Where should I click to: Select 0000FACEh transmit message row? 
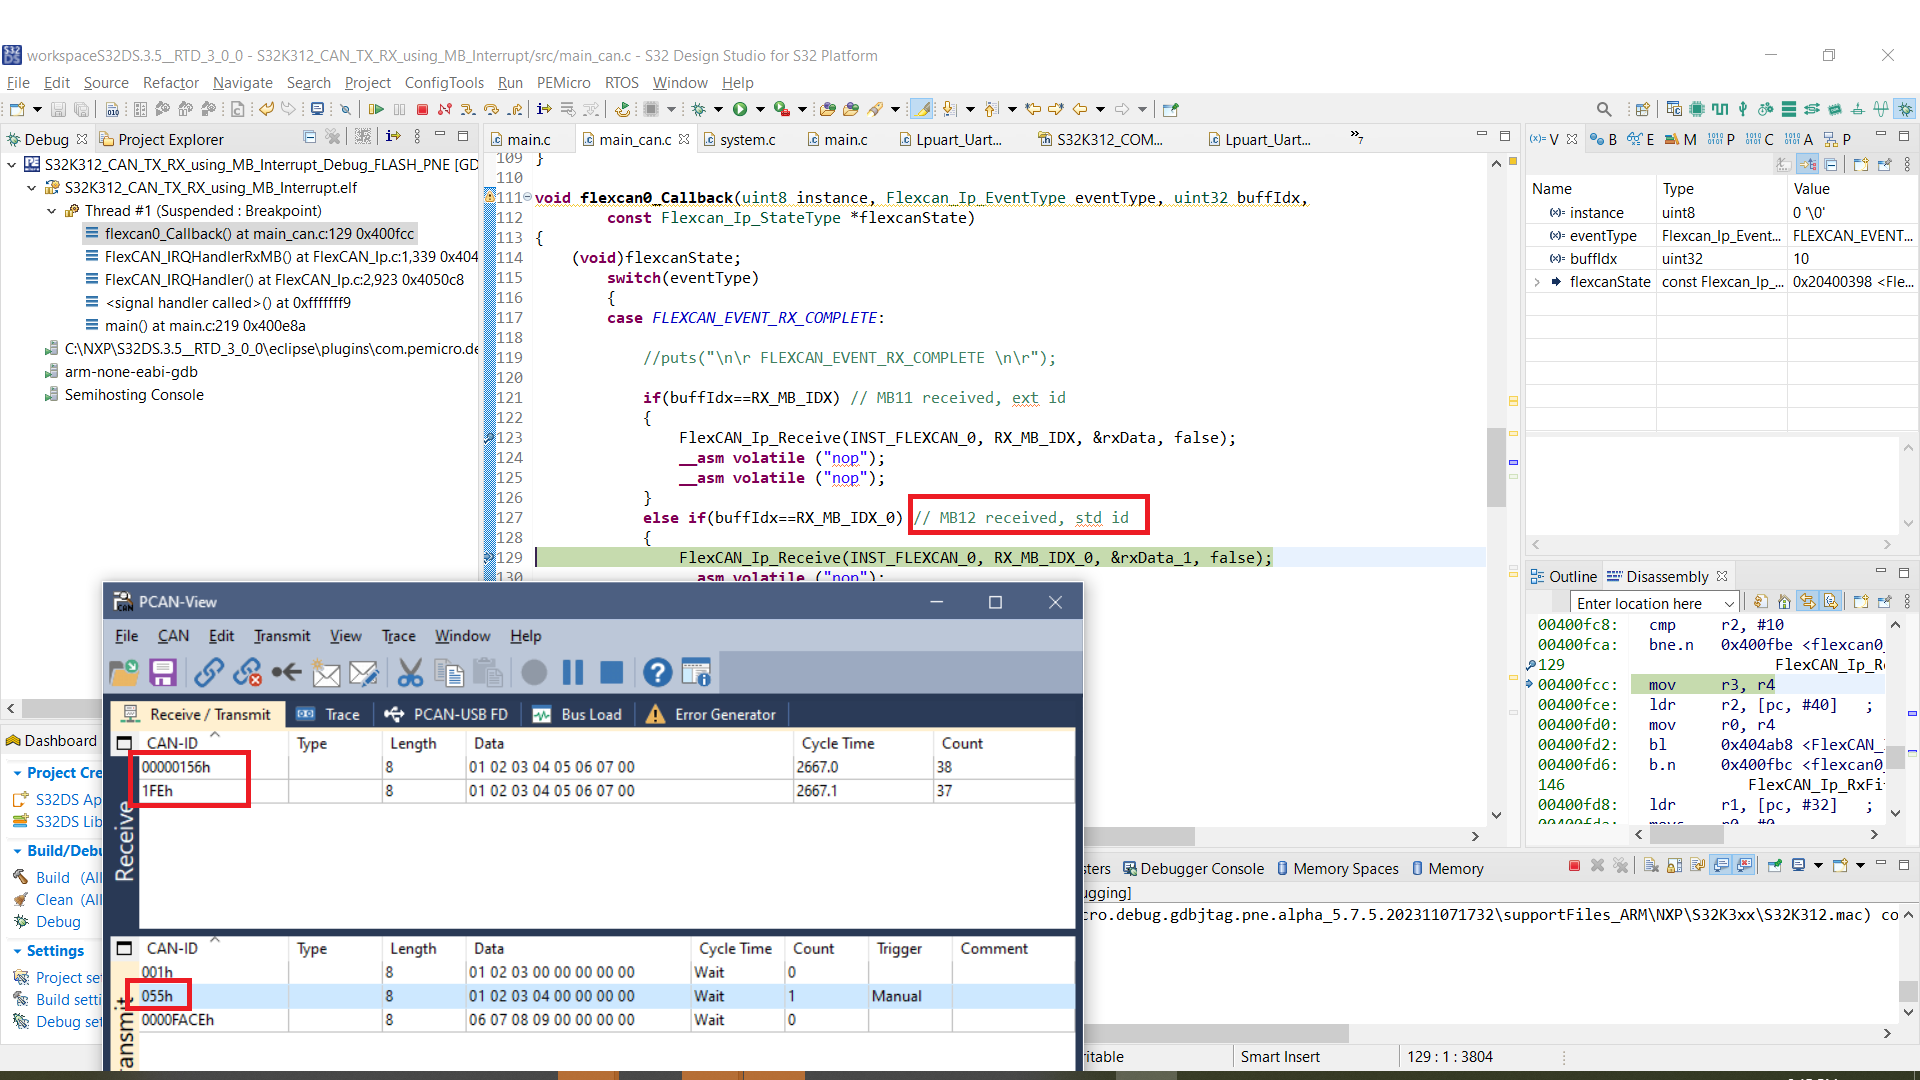click(178, 1020)
